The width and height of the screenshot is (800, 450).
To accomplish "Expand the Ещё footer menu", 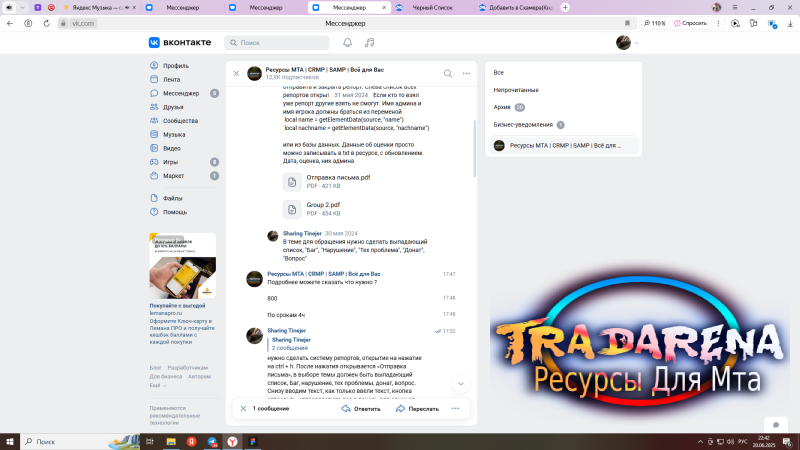I will point(156,385).
